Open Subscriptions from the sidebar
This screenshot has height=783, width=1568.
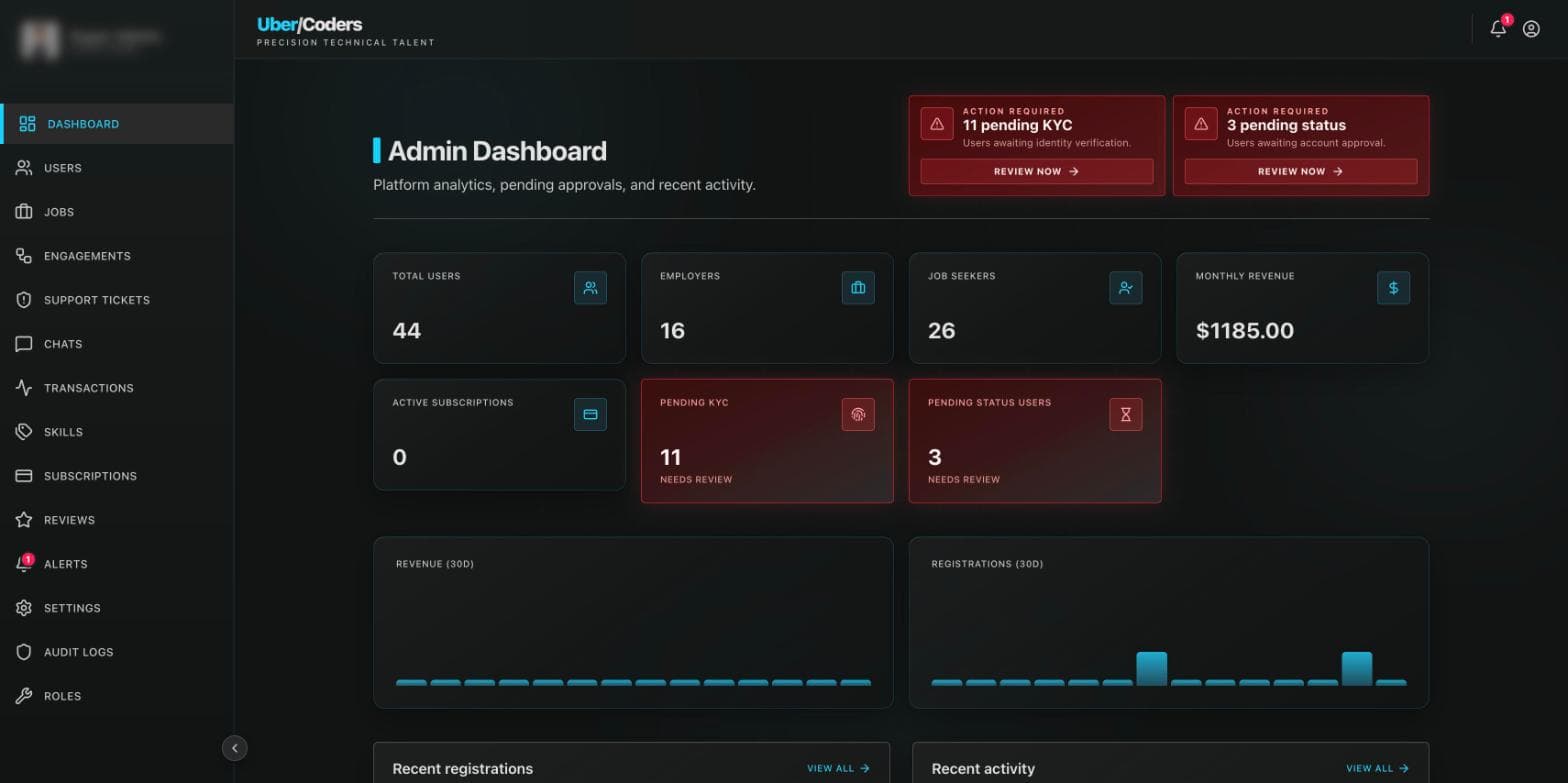[117, 476]
